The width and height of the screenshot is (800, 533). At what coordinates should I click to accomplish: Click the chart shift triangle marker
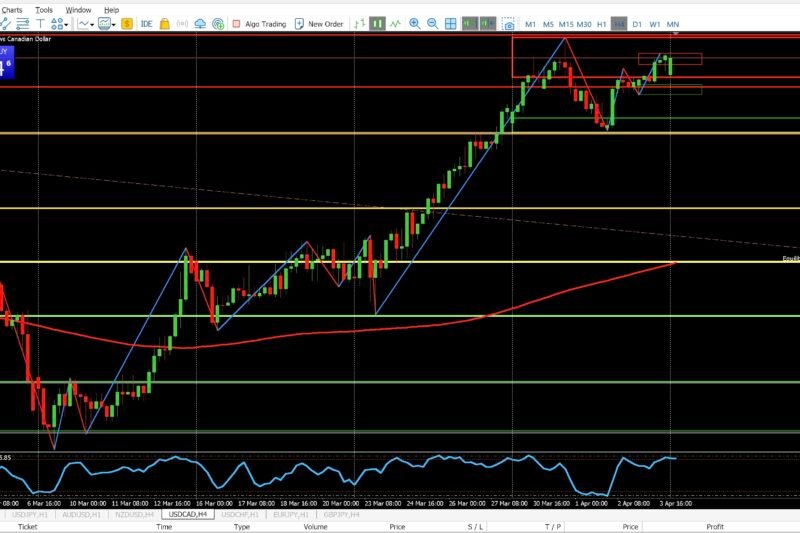tap(676, 34)
